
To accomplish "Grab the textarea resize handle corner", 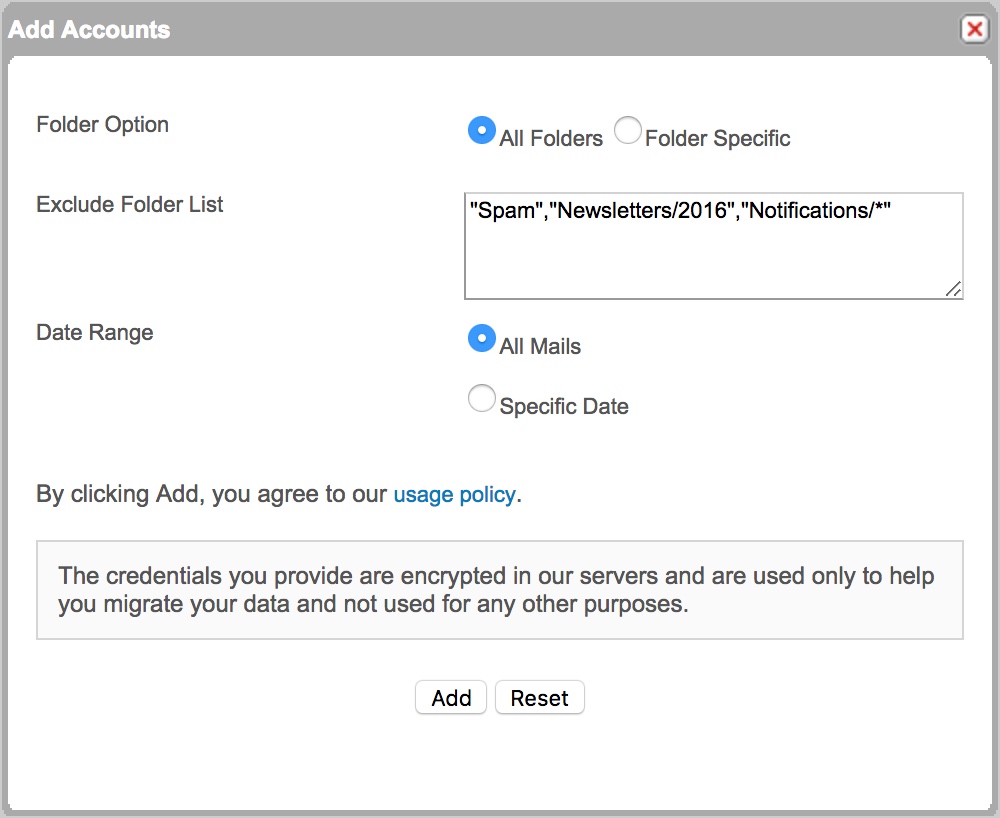I will tap(953, 289).
